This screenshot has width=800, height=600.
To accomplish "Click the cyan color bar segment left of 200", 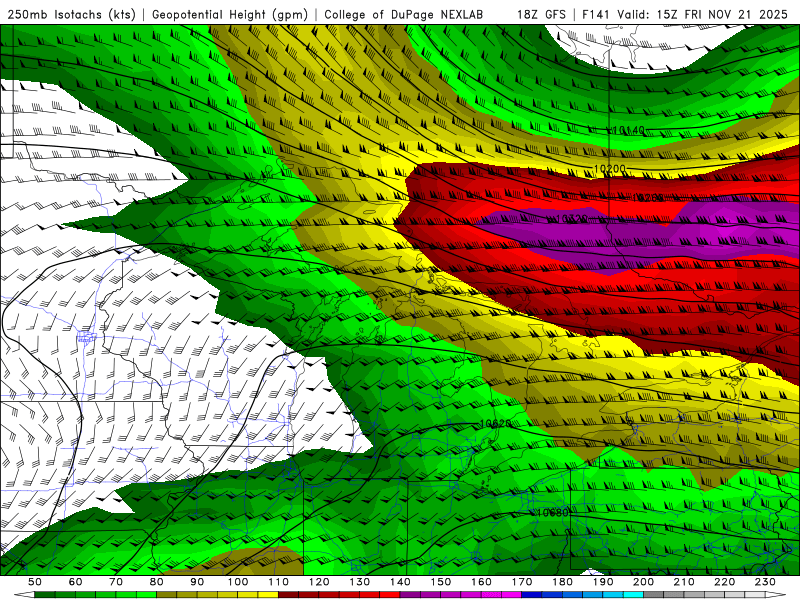I will pos(633,595).
